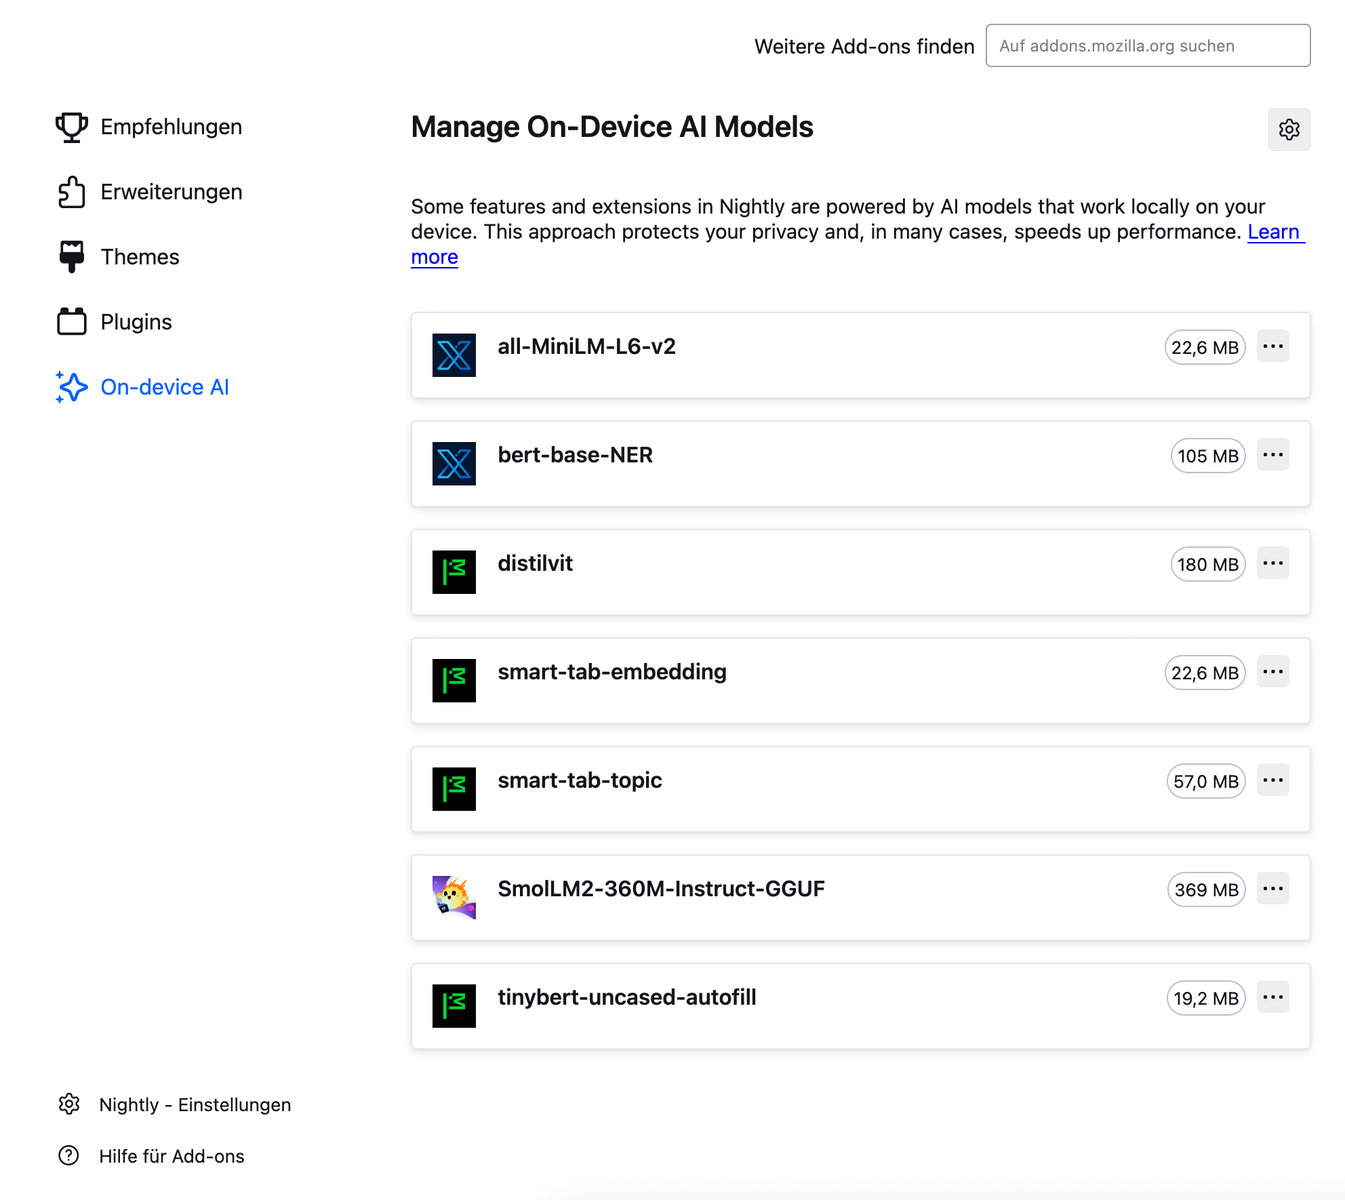Open more options for bert-base-NER
The image size is (1345, 1200).
coord(1272,455)
